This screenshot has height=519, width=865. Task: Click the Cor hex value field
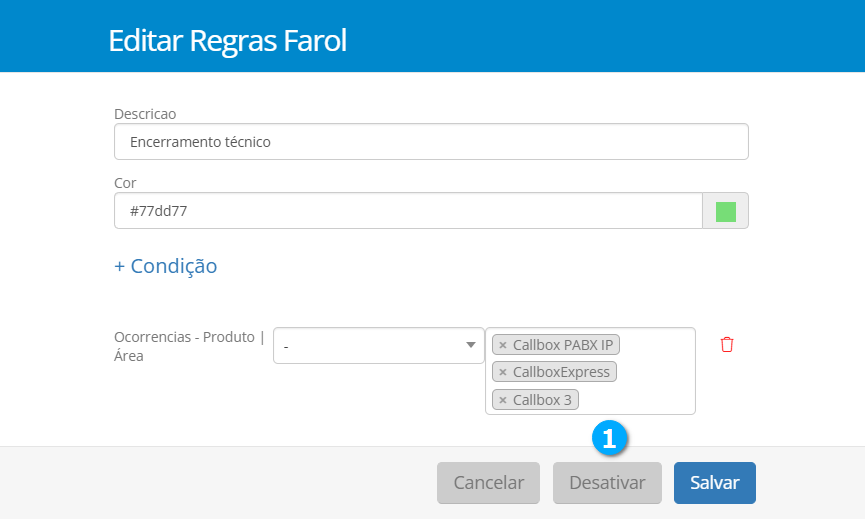click(x=408, y=211)
